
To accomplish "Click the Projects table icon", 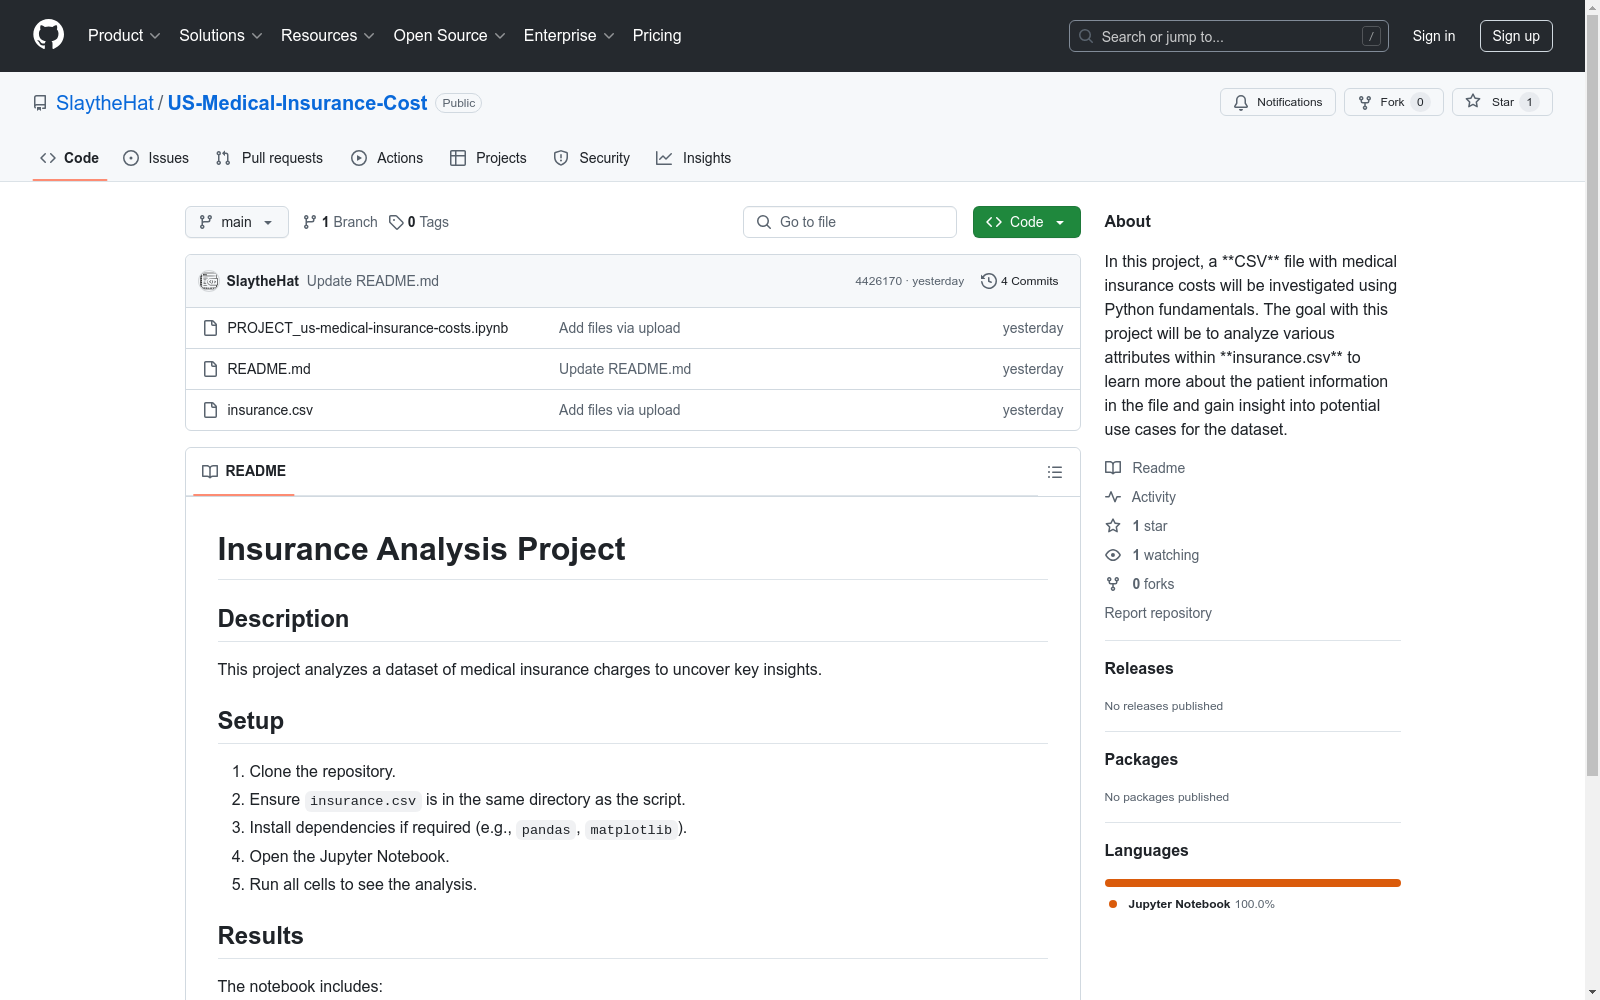I will (458, 158).
